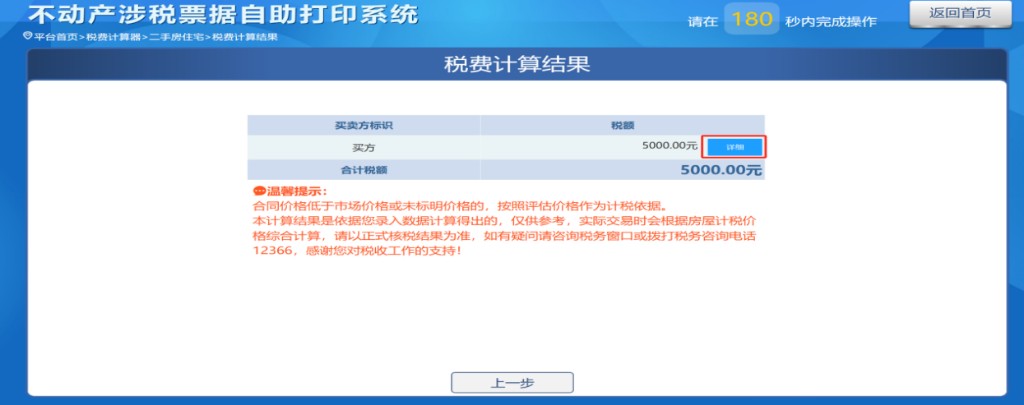Click the 买方 cell in the table

point(363,148)
